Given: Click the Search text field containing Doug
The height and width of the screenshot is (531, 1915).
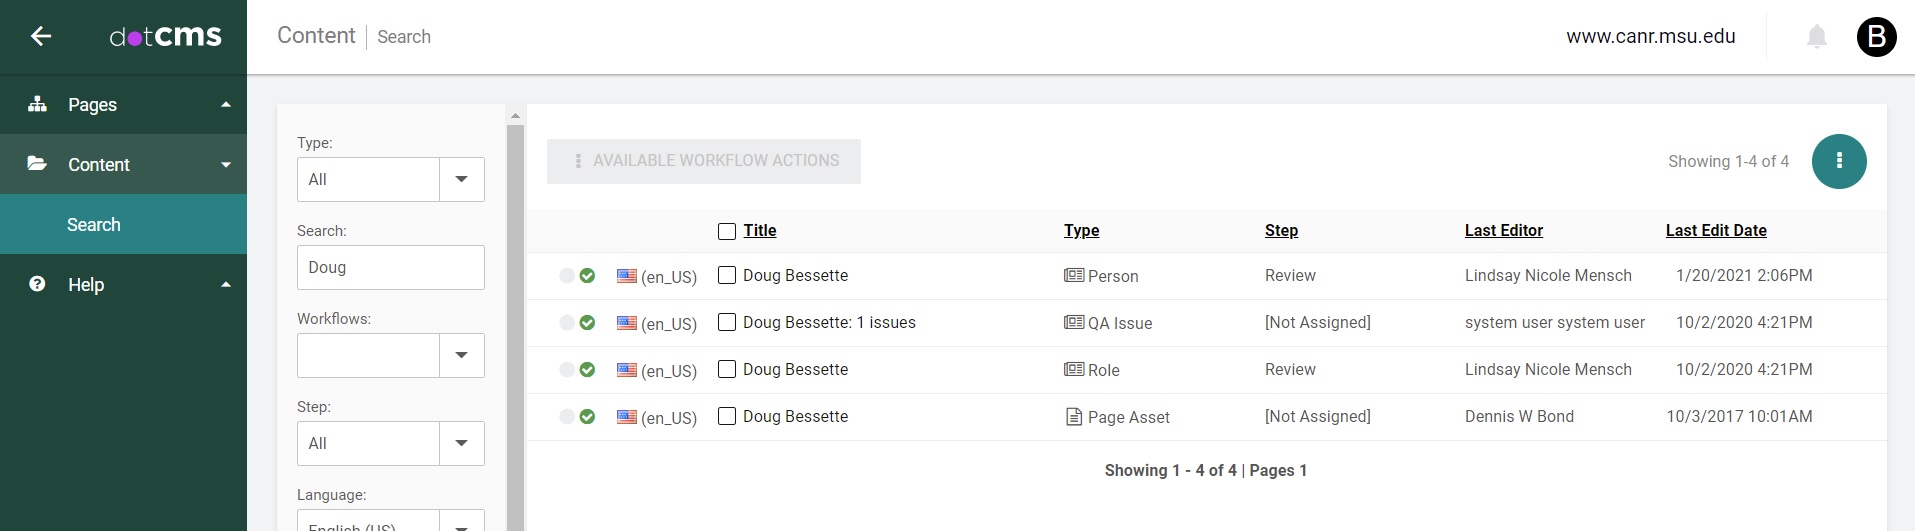Looking at the screenshot, I should click(390, 268).
